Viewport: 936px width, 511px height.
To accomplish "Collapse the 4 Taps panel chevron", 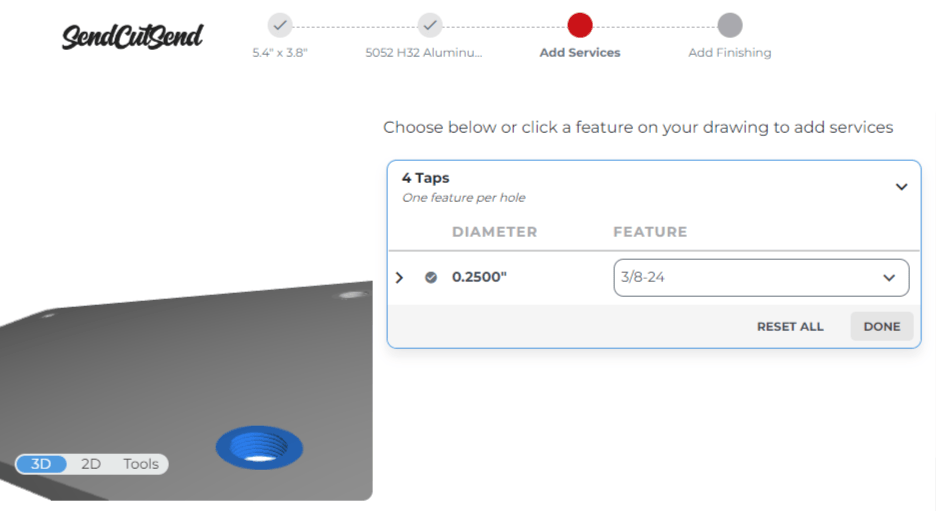I will tap(901, 187).
